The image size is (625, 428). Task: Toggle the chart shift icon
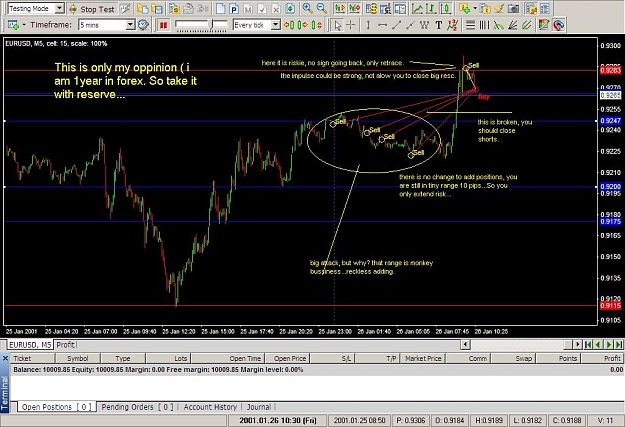click(x=340, y=8)
